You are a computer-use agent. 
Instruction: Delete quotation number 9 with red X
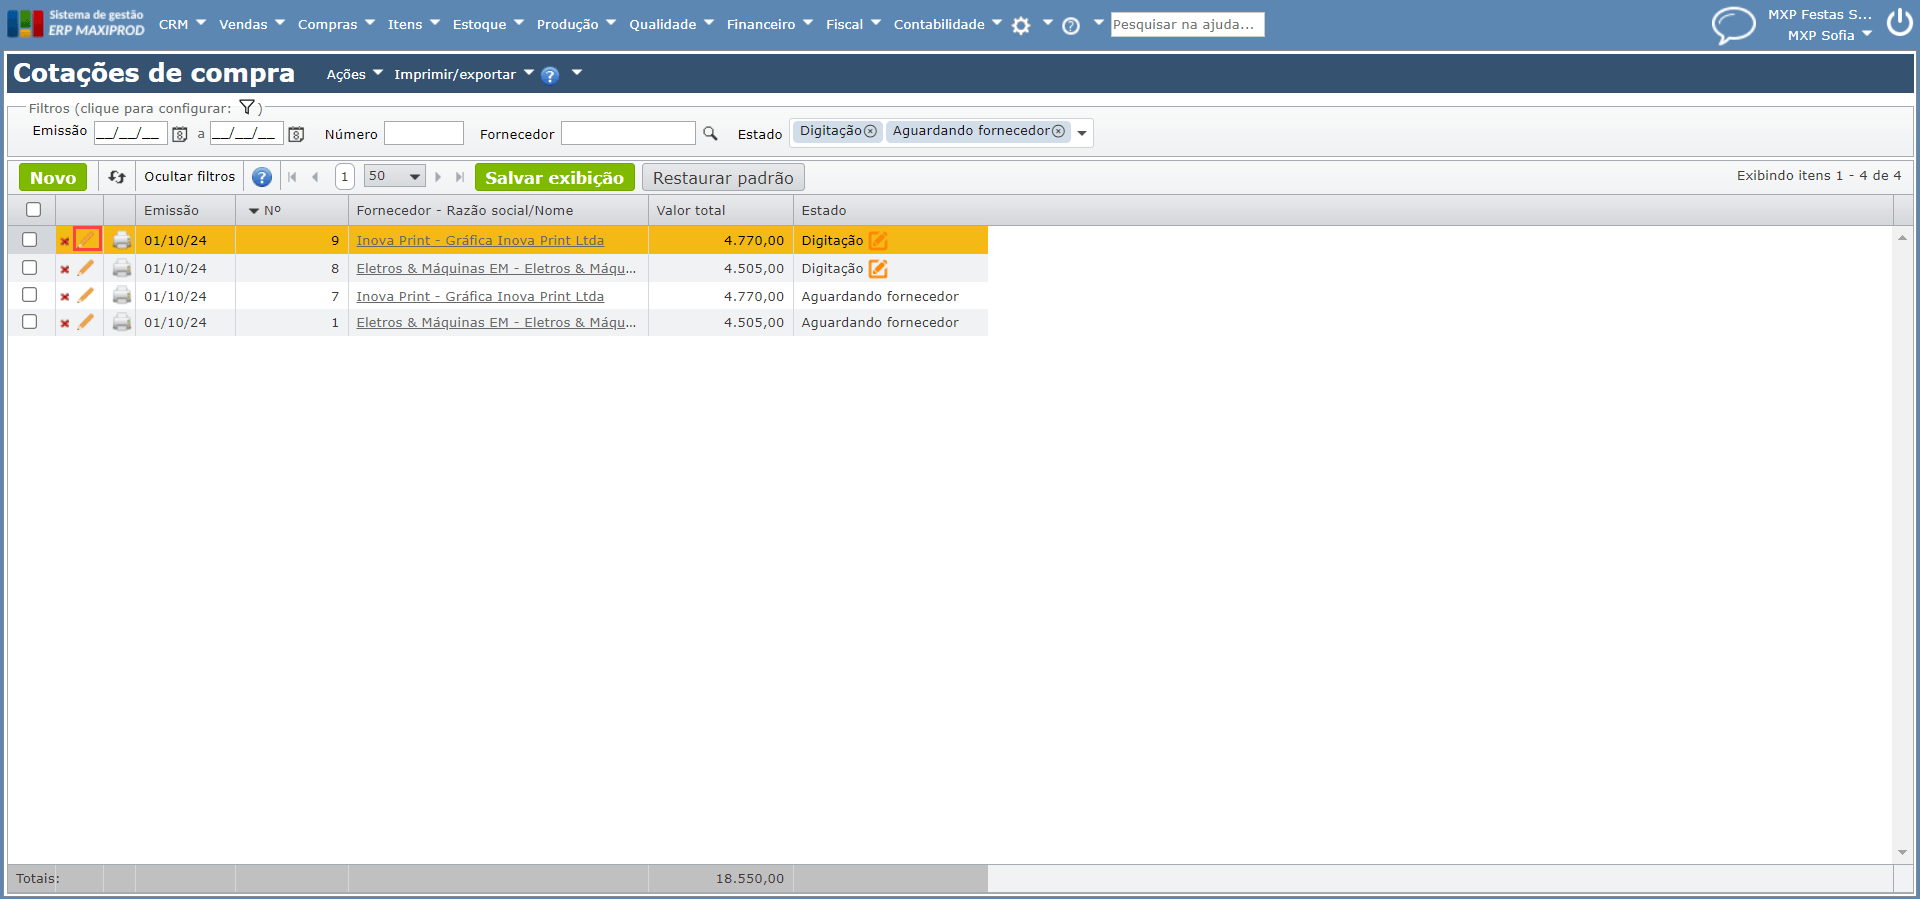point(65,241)
